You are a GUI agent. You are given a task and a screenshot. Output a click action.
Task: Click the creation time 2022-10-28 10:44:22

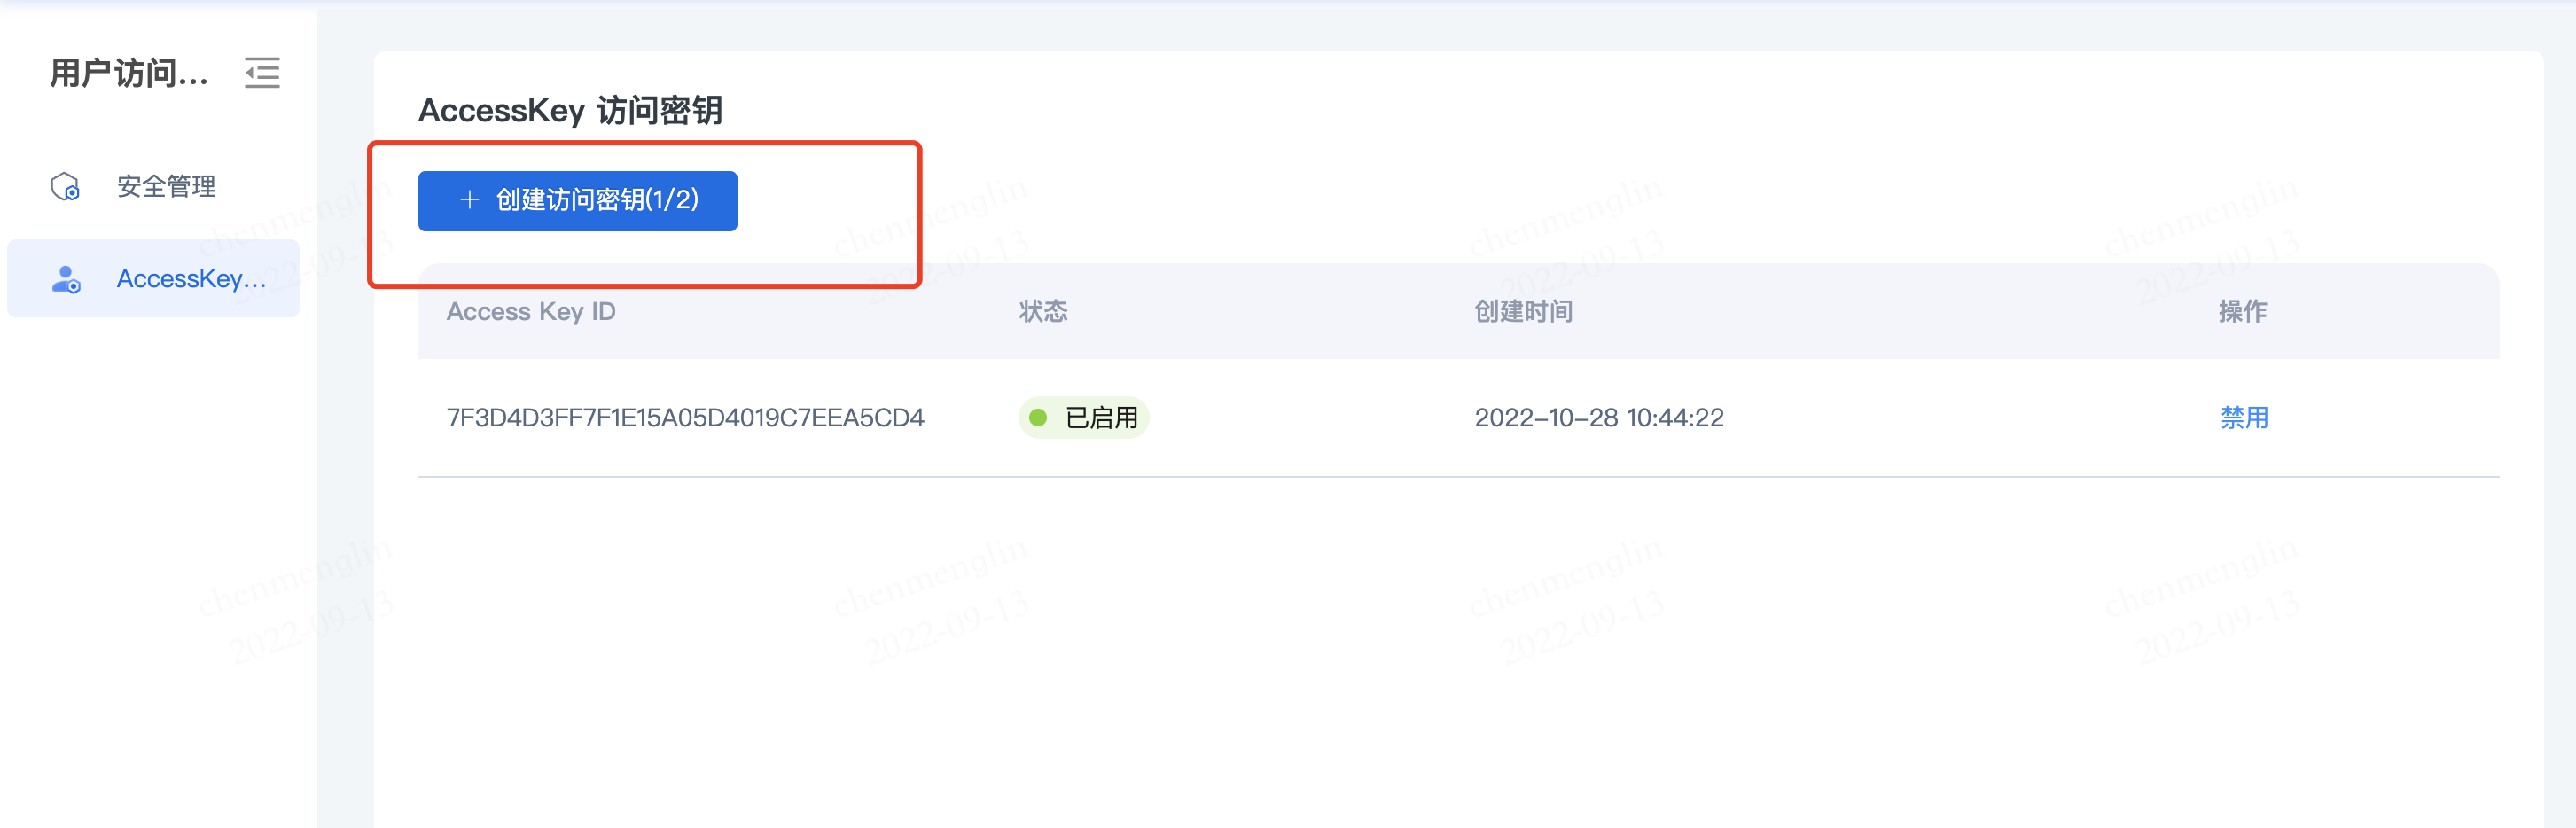[x=1599, y=418]
